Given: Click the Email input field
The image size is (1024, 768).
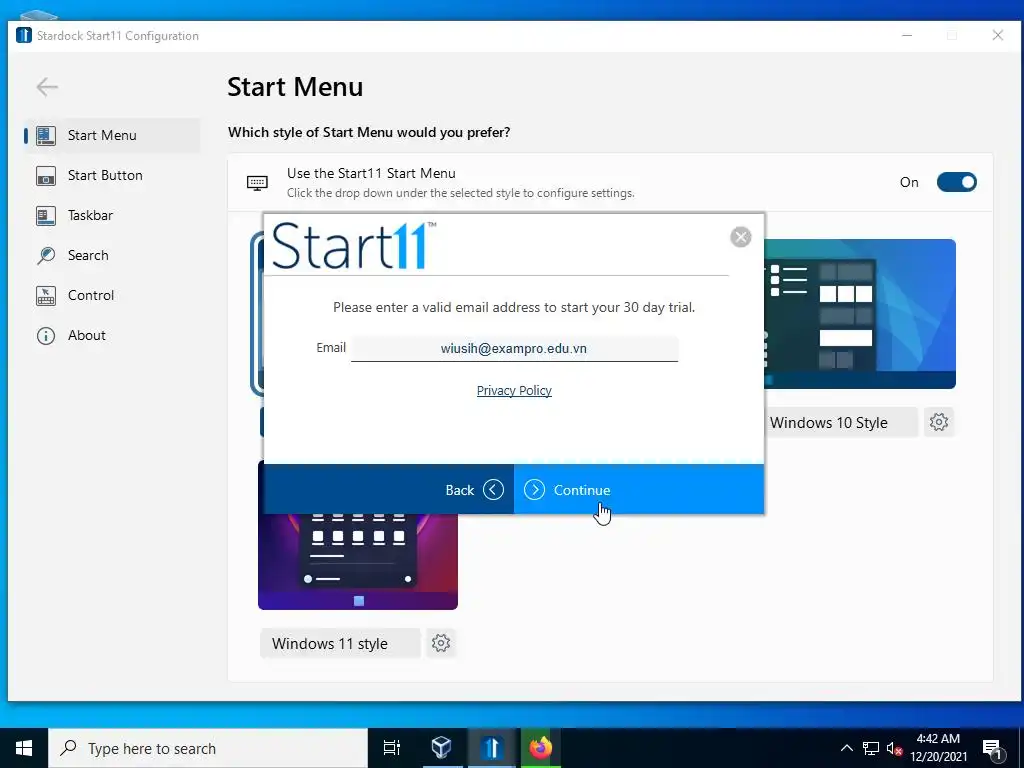Looking at the screenshot, I should (515, 348).
